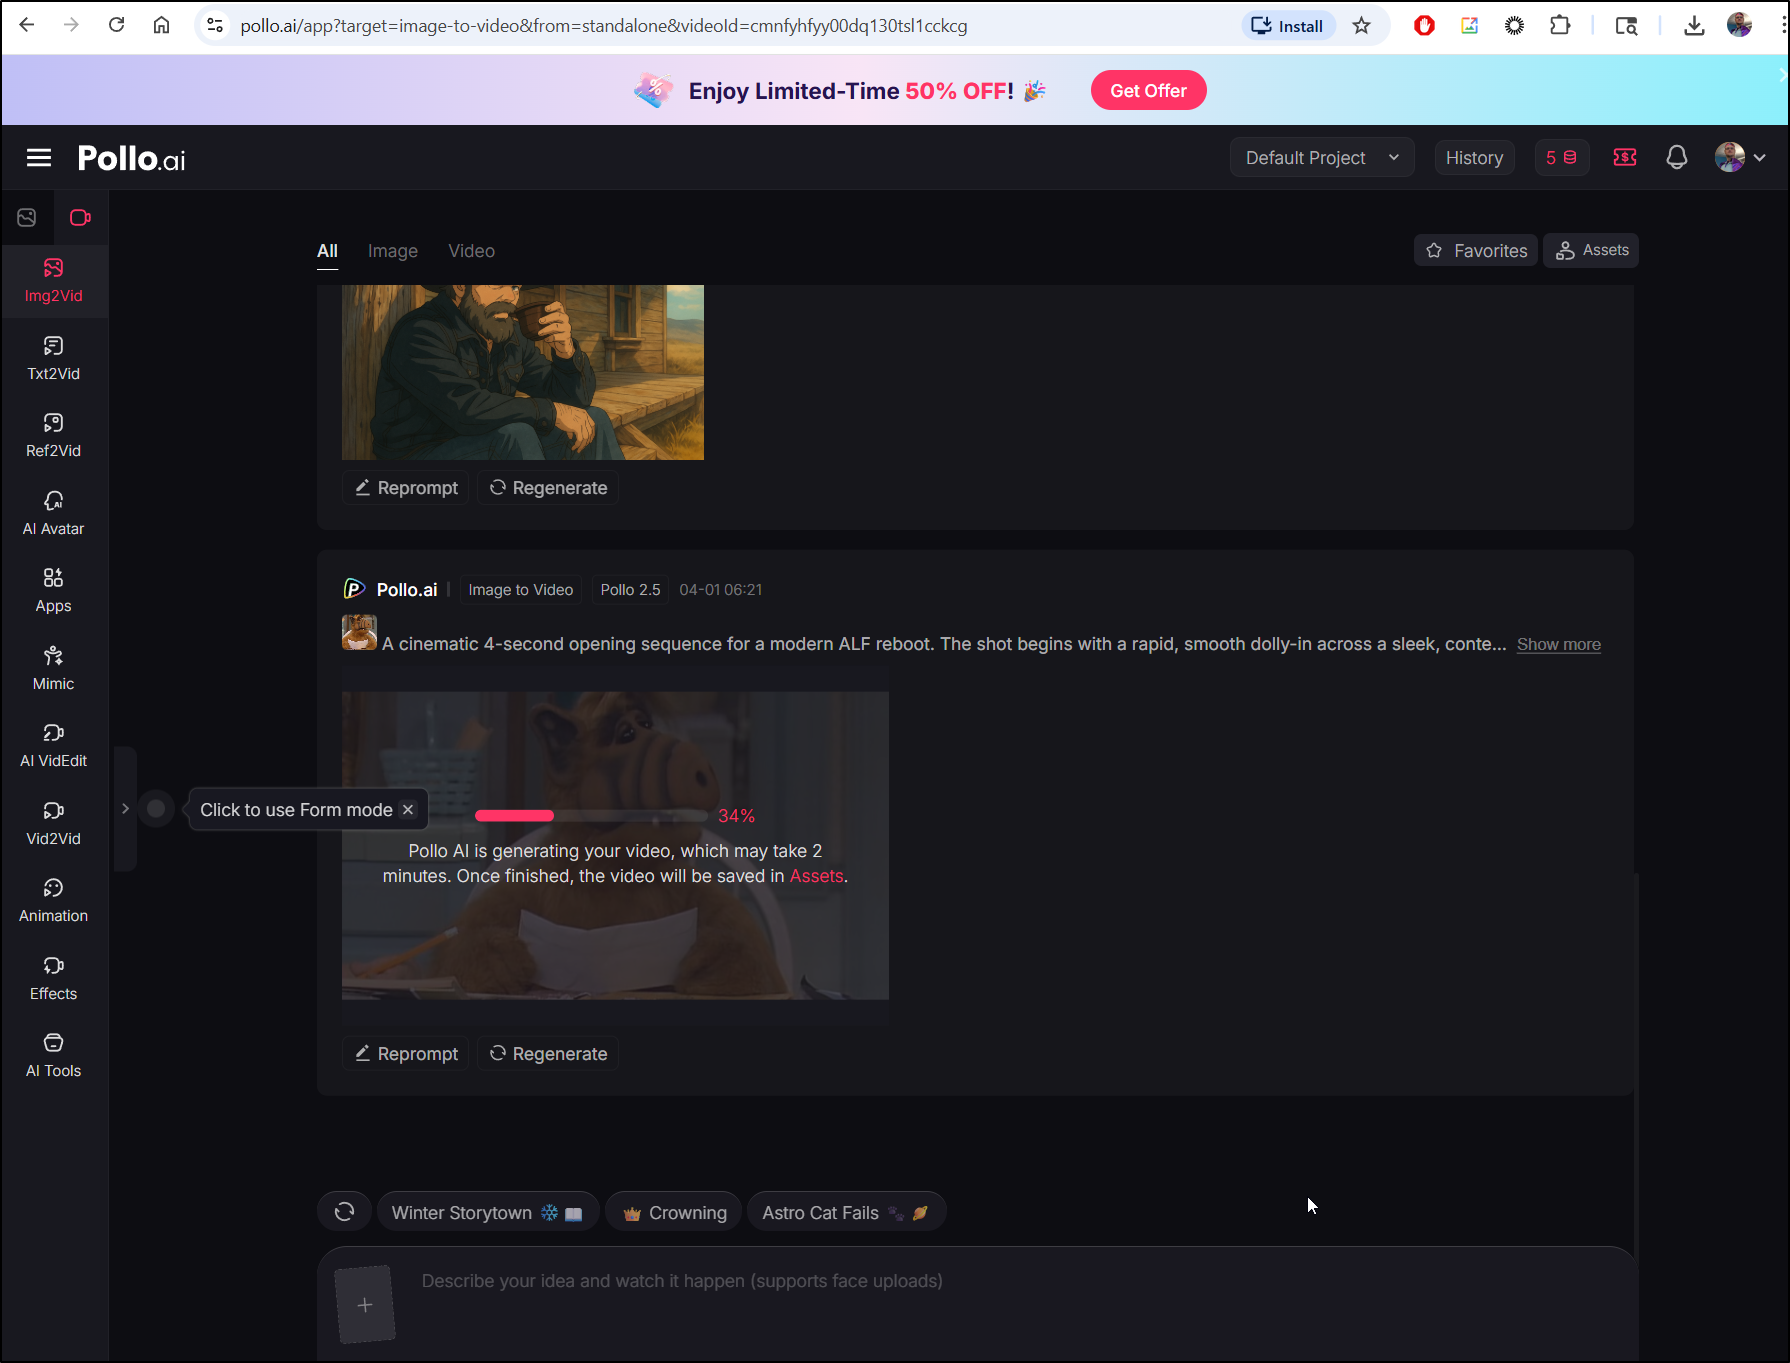
Task: Refresh the prompt suggestions
Action: [x=345, y=1212]
